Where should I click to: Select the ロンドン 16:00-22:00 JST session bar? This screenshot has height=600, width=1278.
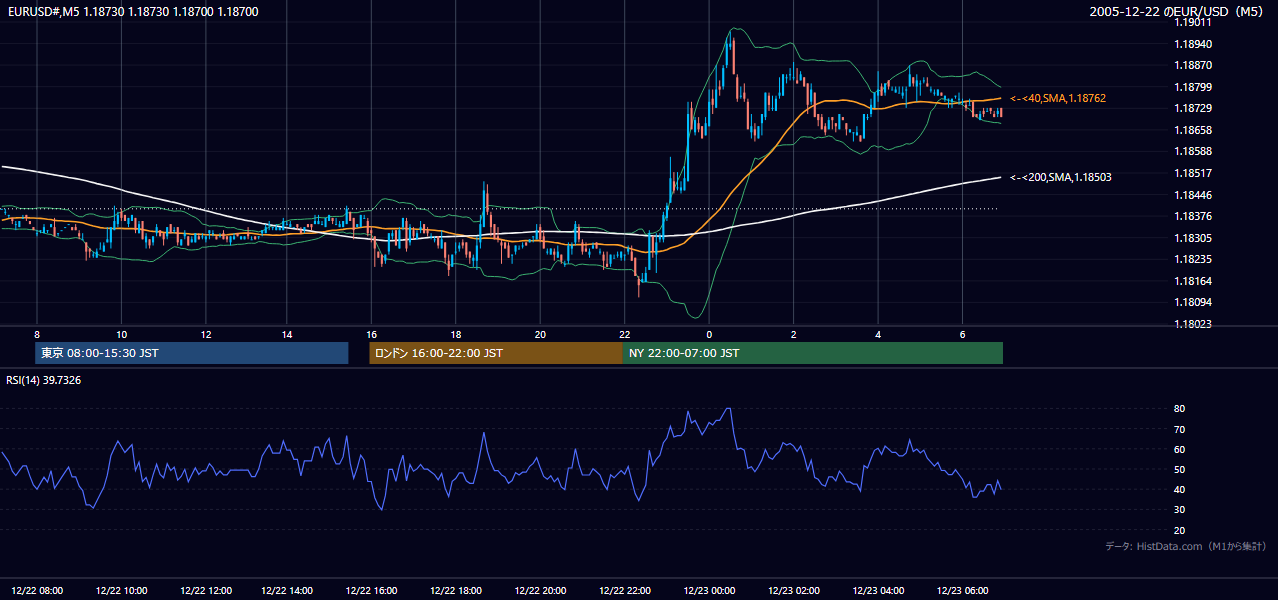[x=496, y=353]
